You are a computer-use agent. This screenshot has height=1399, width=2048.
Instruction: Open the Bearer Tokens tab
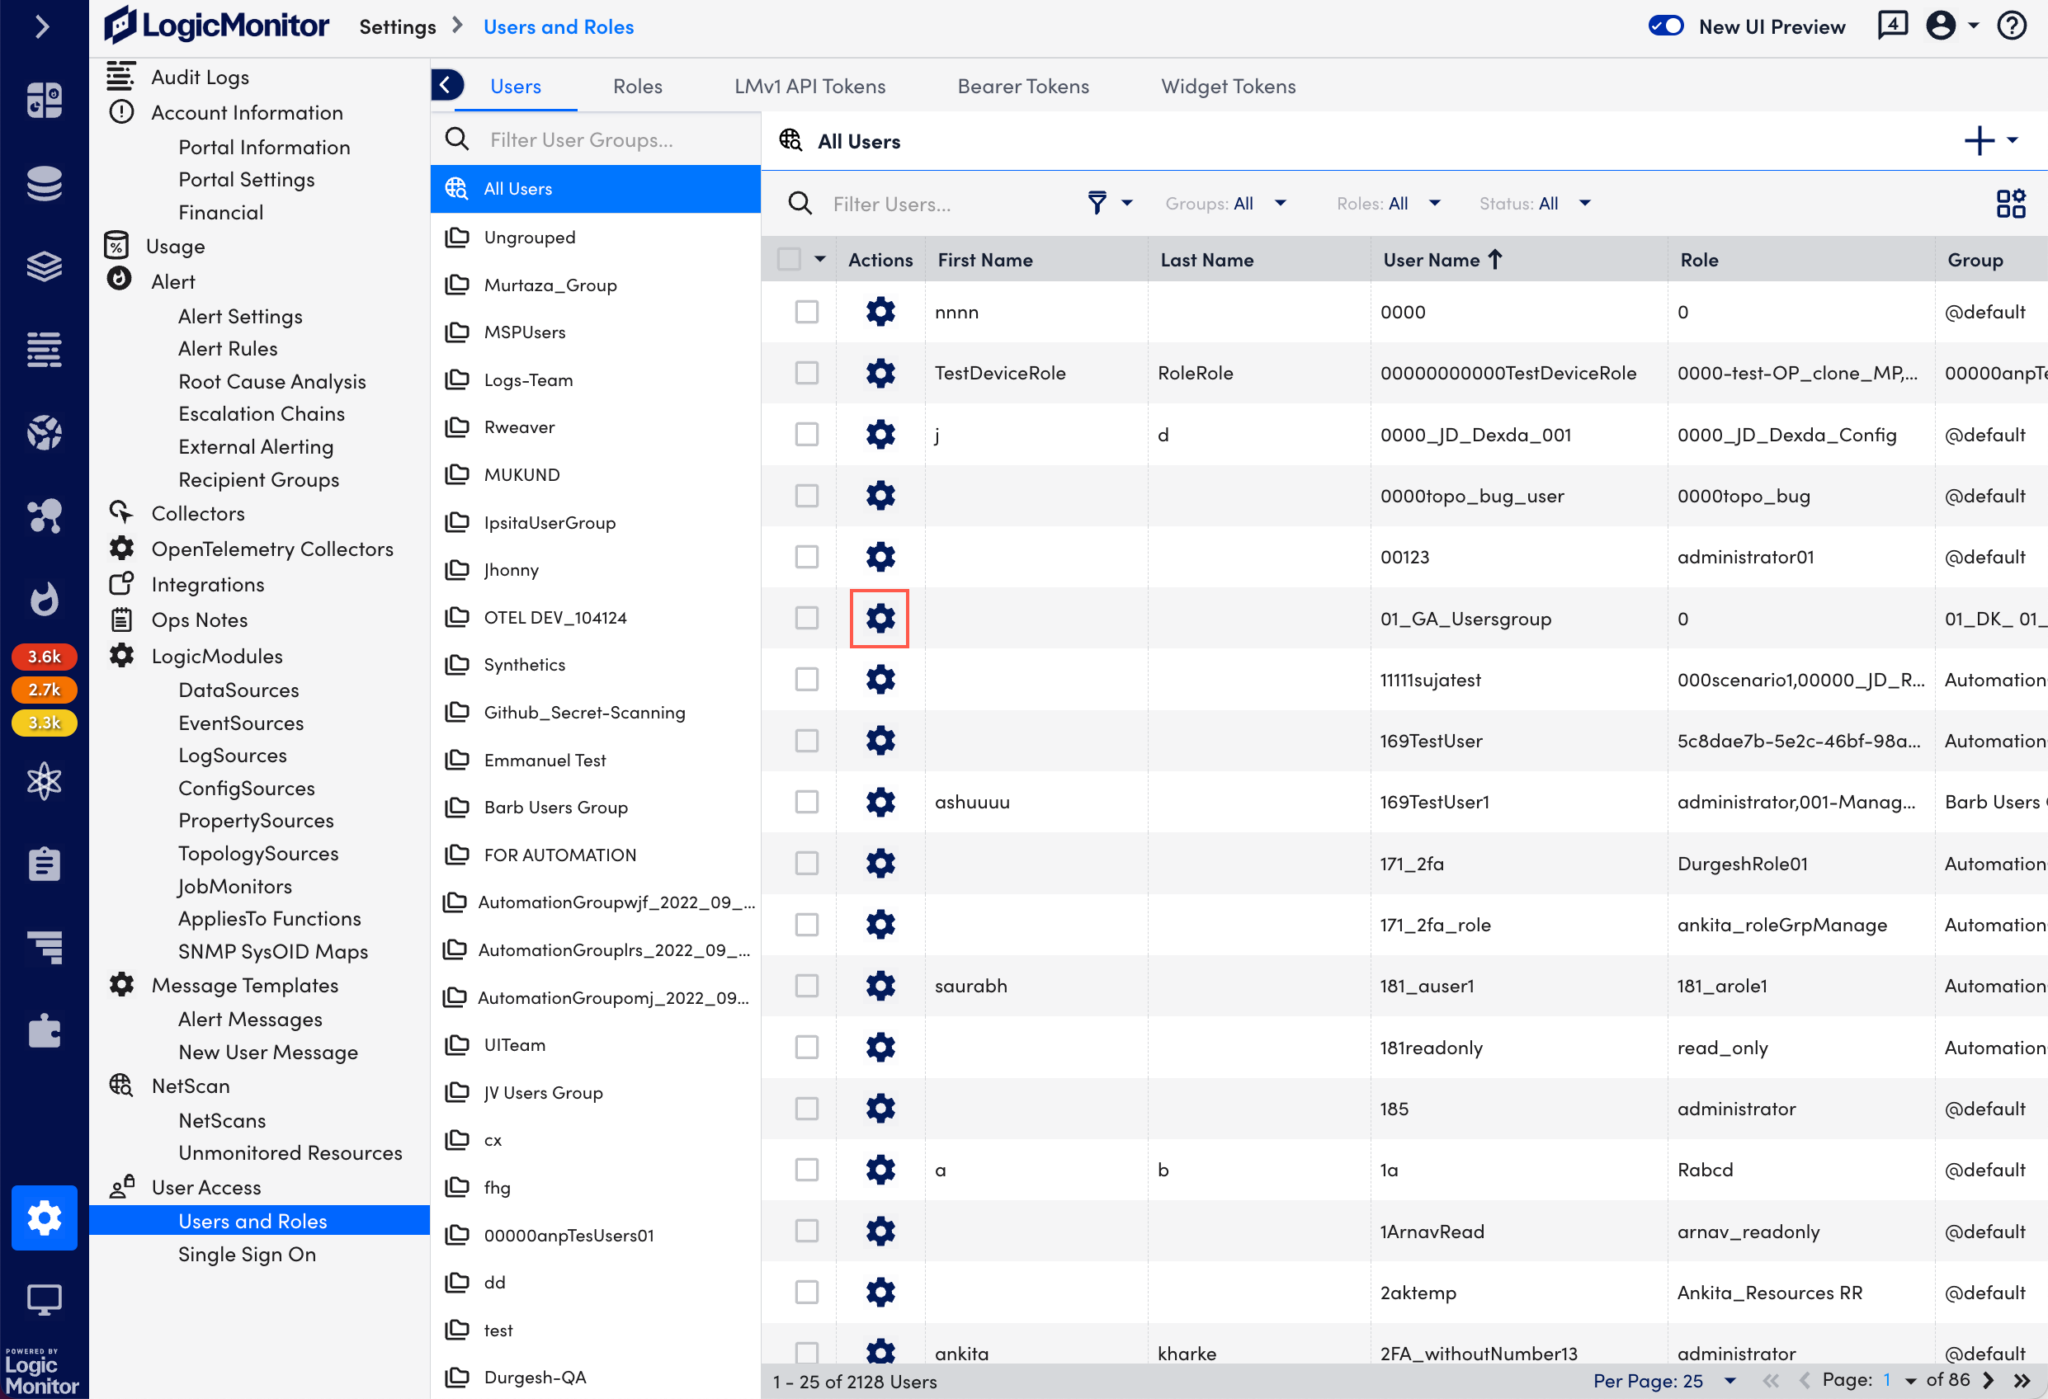click(1023, 86)
